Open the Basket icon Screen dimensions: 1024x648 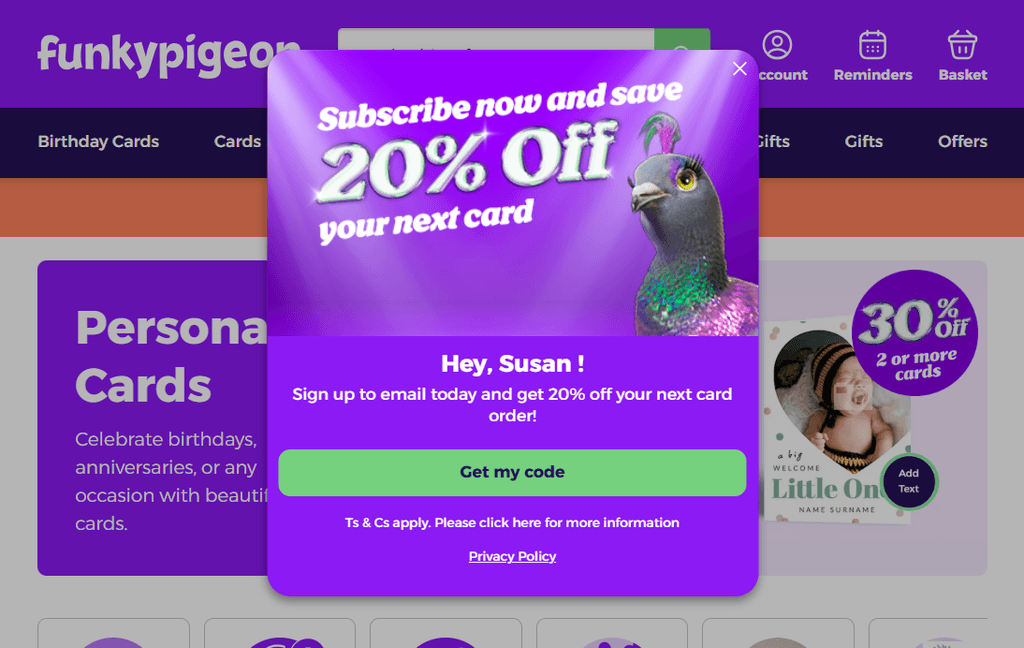click(963, 45)
